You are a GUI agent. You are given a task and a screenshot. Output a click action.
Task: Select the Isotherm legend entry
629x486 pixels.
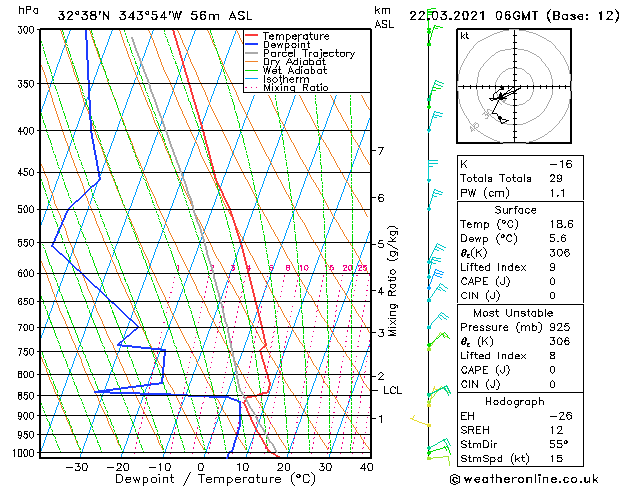point(277,79)
